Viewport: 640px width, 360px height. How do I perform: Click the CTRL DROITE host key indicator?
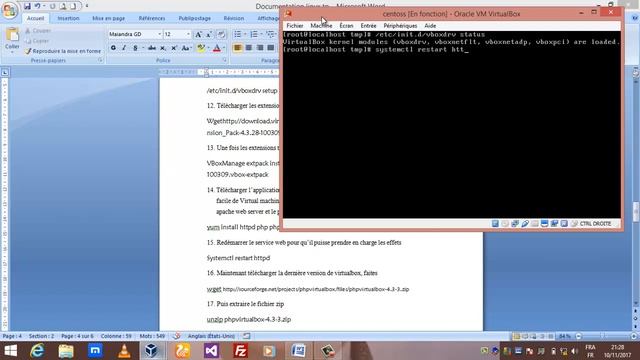point(595,224)
